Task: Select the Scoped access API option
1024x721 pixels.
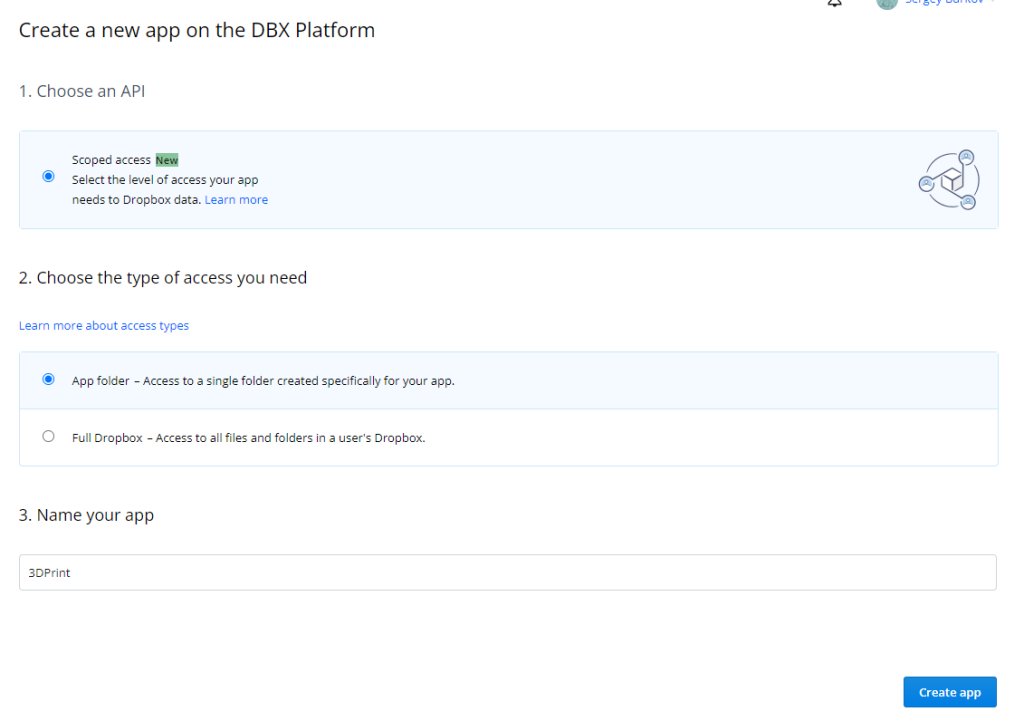Action: (x=48, y=175)
